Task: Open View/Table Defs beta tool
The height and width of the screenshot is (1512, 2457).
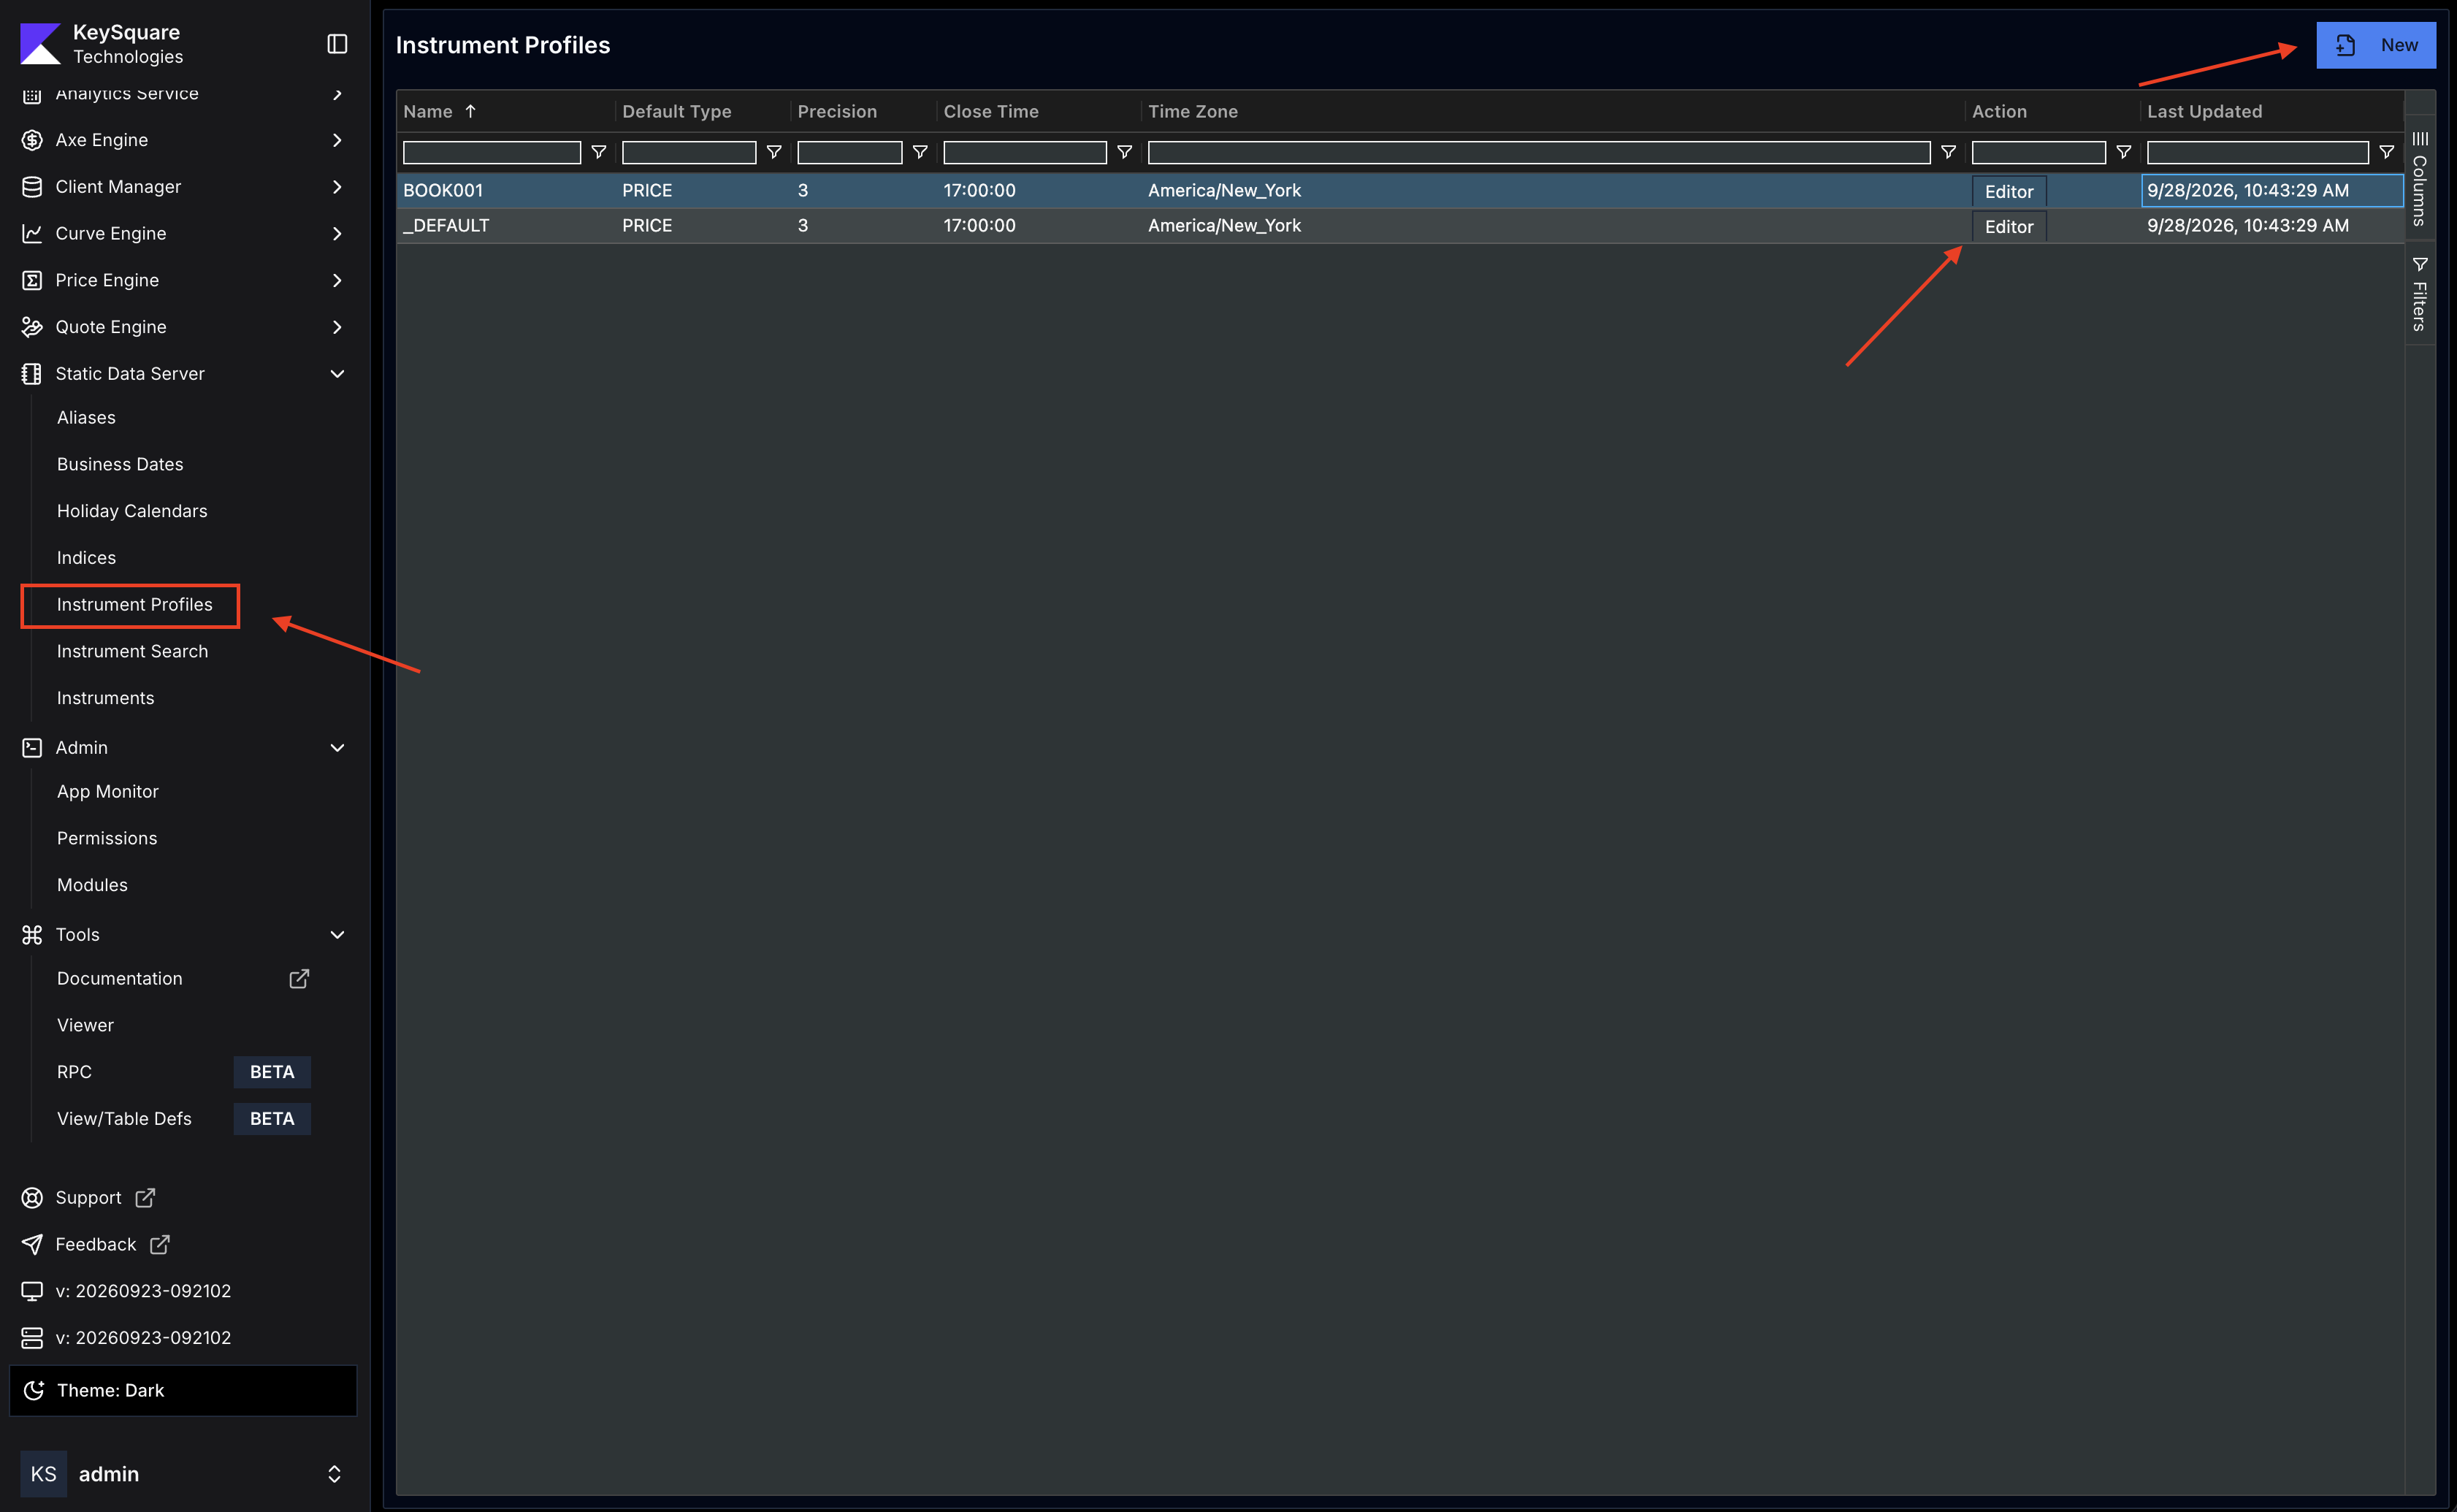Action: click(124, 1119)
